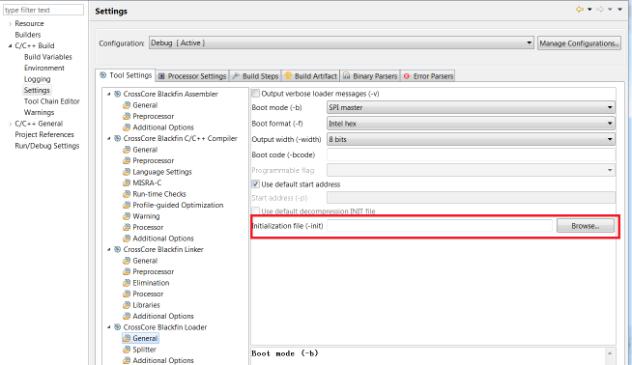Open Run/Debug Settings in the sidebar

[x=47, y=145]
